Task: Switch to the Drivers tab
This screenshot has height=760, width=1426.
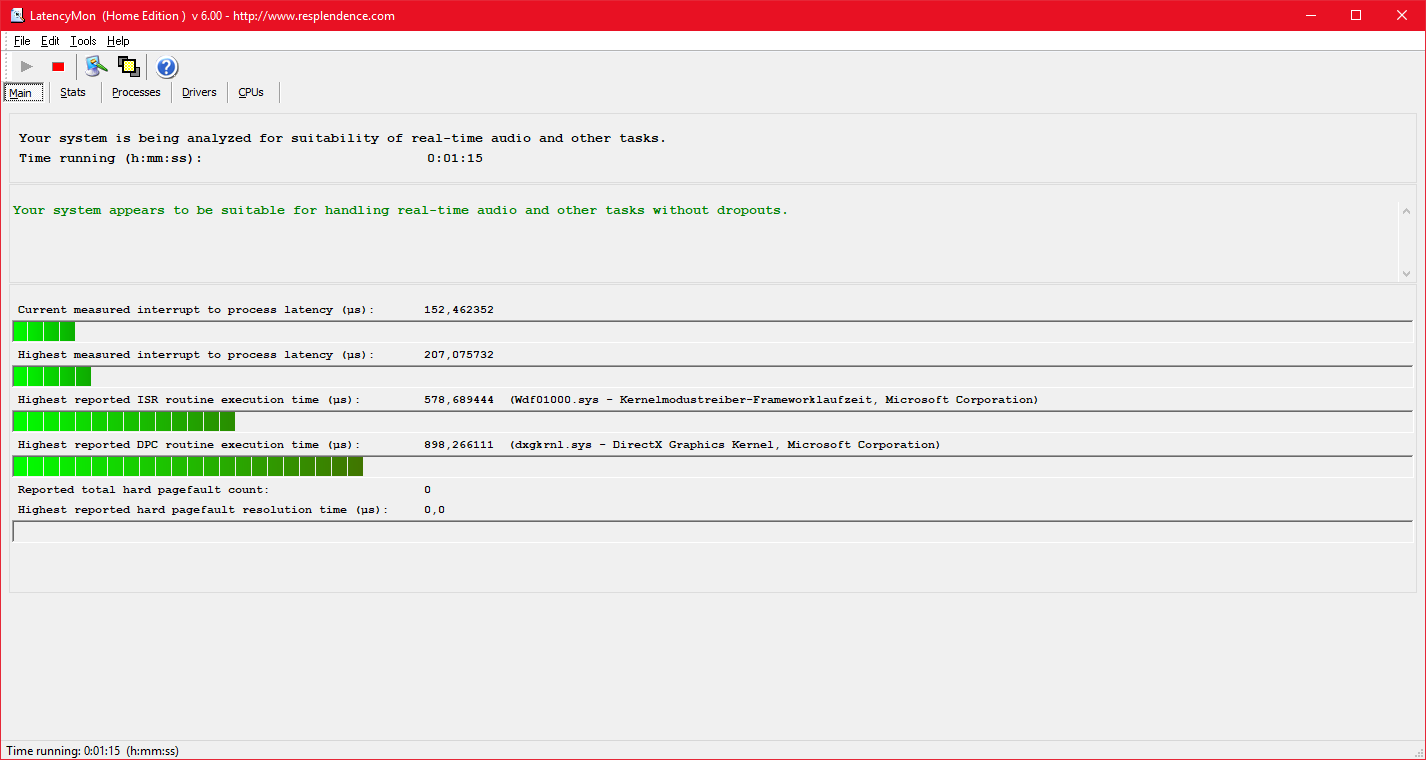Action: coord(199,92)
